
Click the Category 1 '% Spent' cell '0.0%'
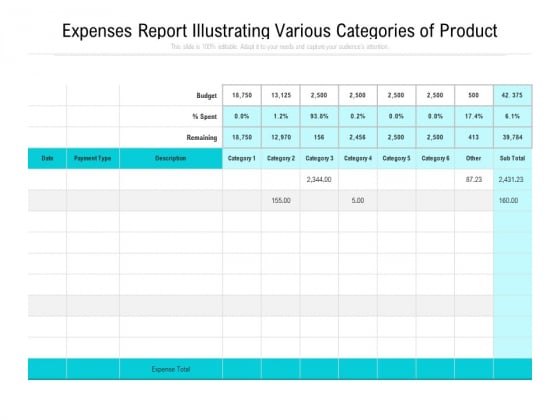tap(242, 116)
